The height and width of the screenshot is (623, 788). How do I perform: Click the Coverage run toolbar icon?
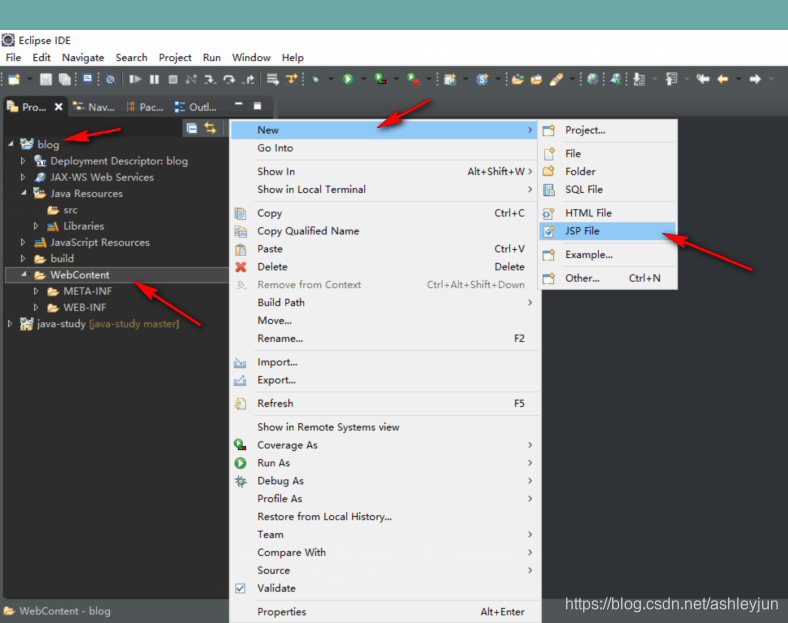[x=380, y=79]
